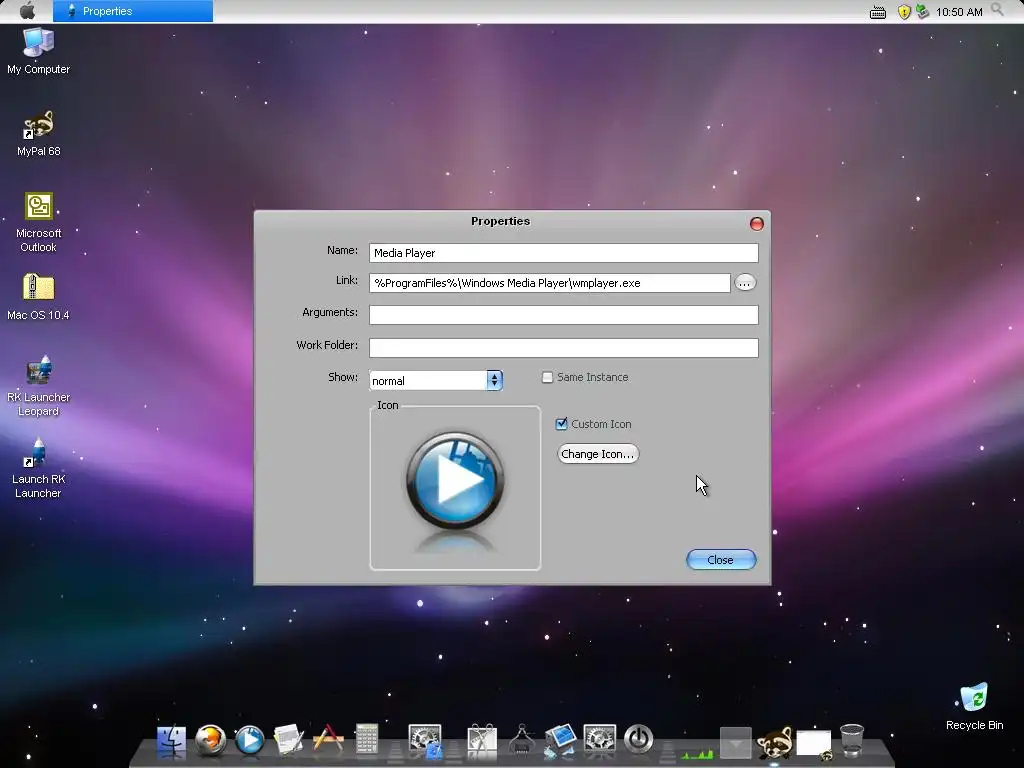The image size is (1024, 768).
Task: Open the Show dropdown set to normal
Action: [436, 380]
